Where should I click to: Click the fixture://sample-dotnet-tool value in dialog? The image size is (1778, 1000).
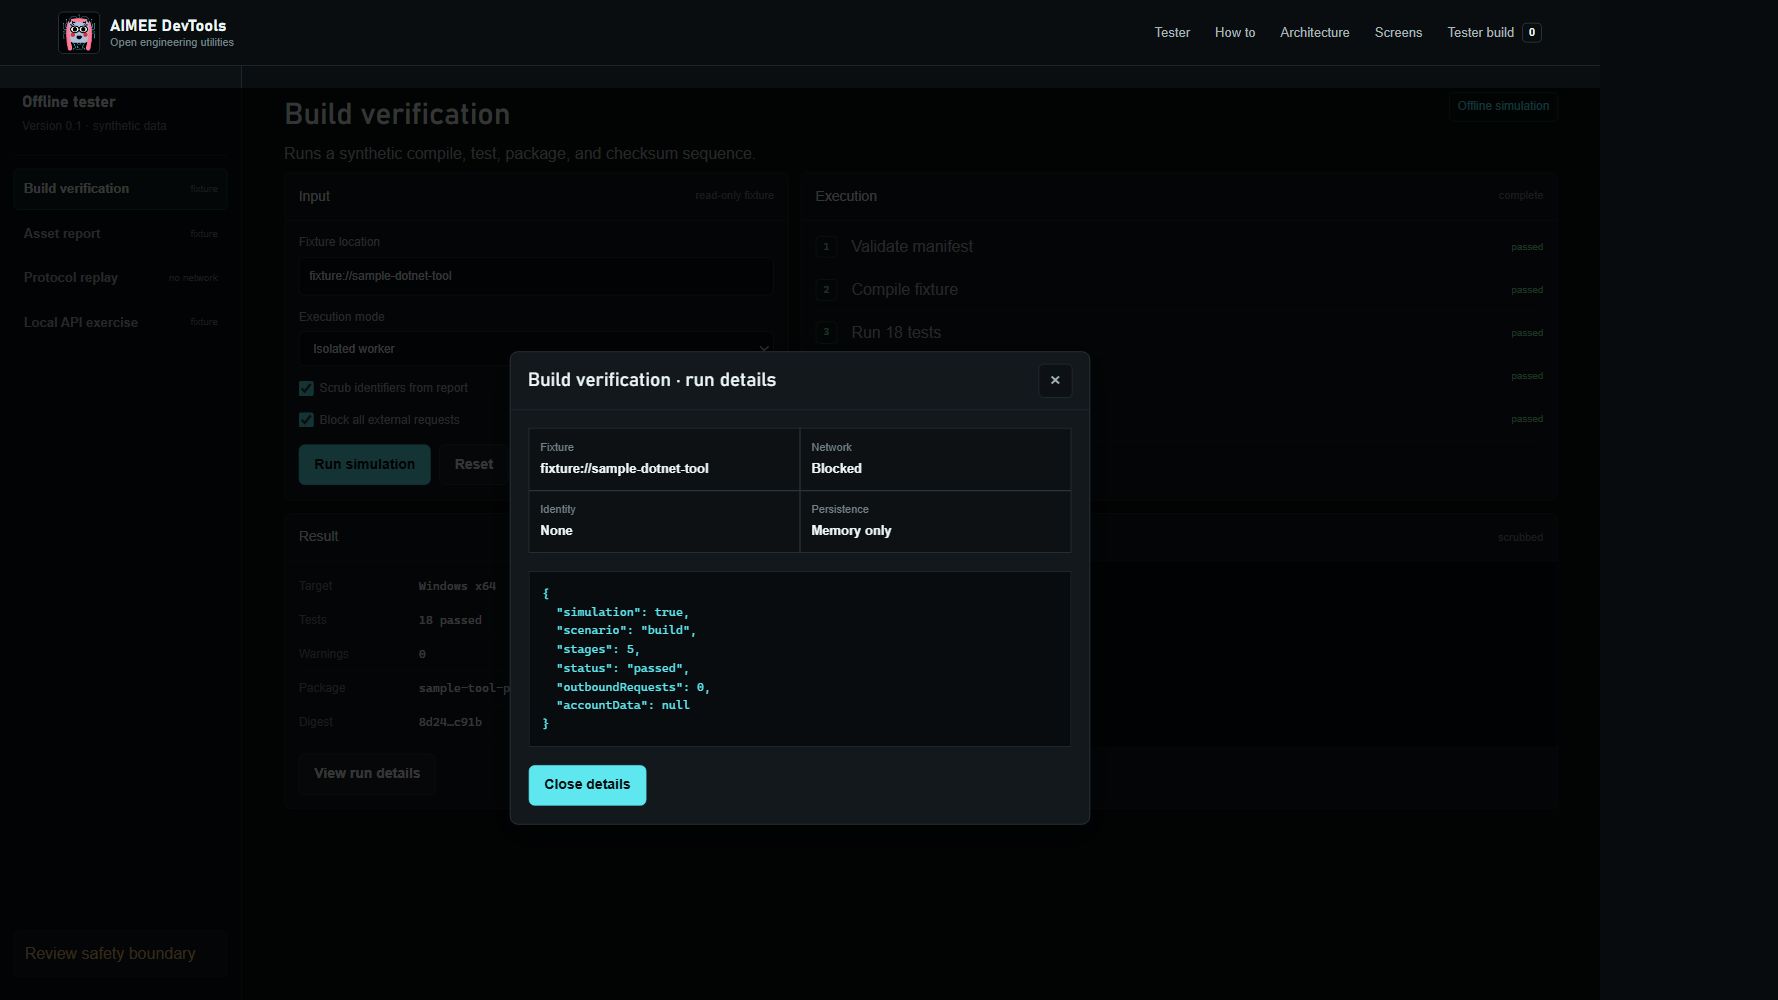tap(624, 469)
